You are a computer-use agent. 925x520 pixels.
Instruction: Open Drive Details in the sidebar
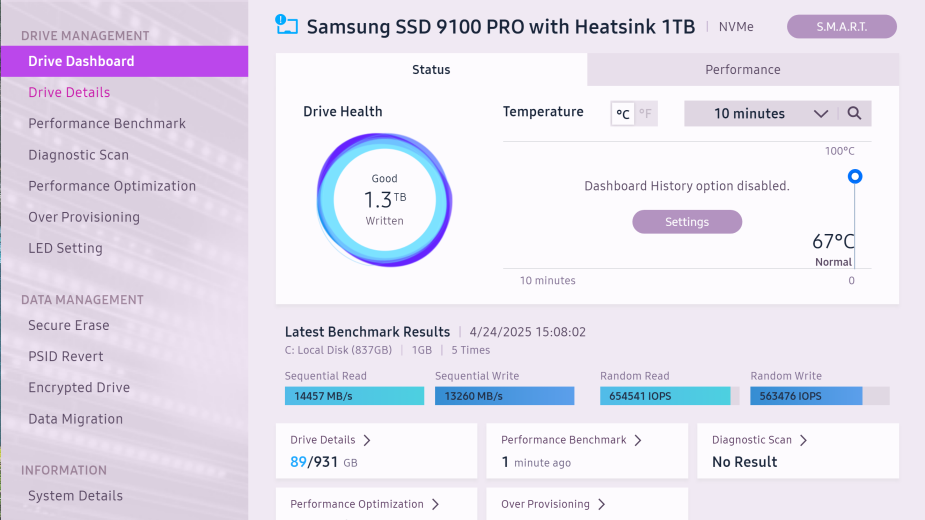pos(69,93)
